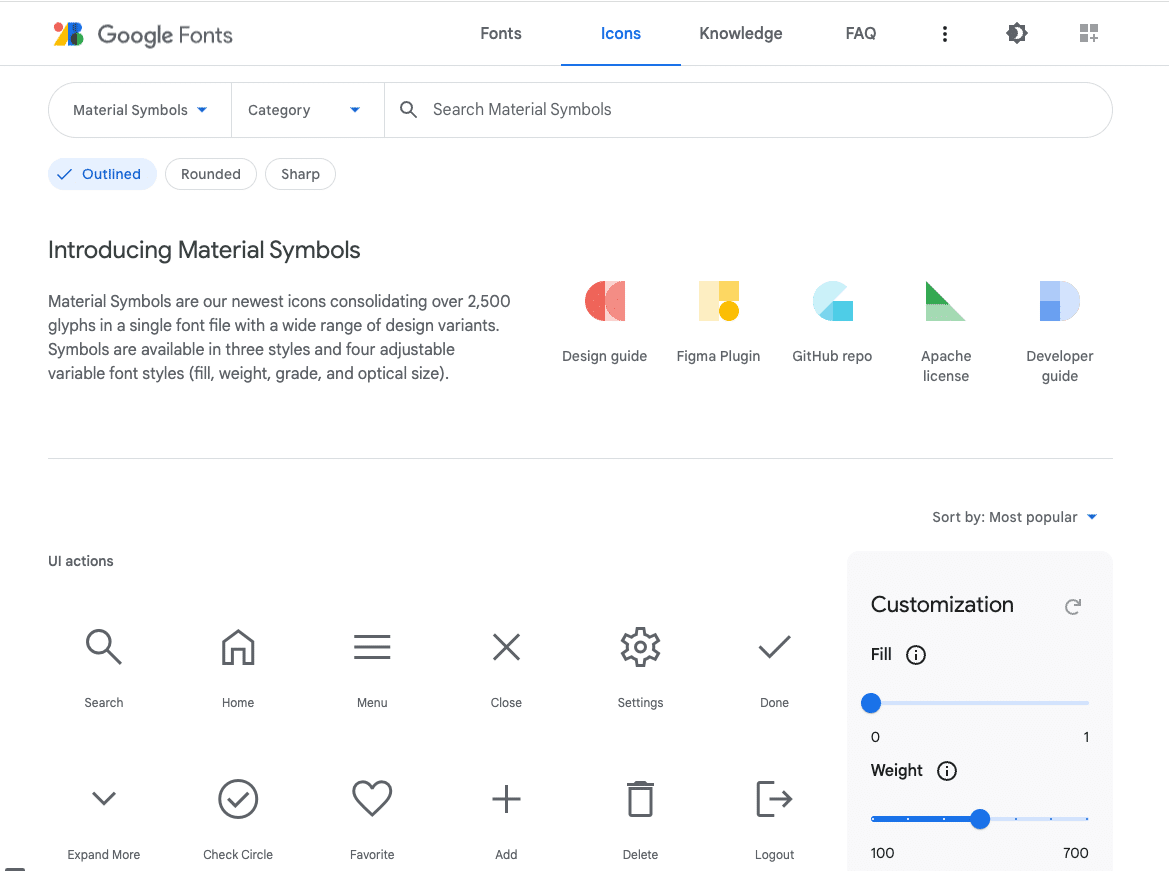
Task: Open the Apache license icon
Action: pyautogui.click(x=945, y=301)
